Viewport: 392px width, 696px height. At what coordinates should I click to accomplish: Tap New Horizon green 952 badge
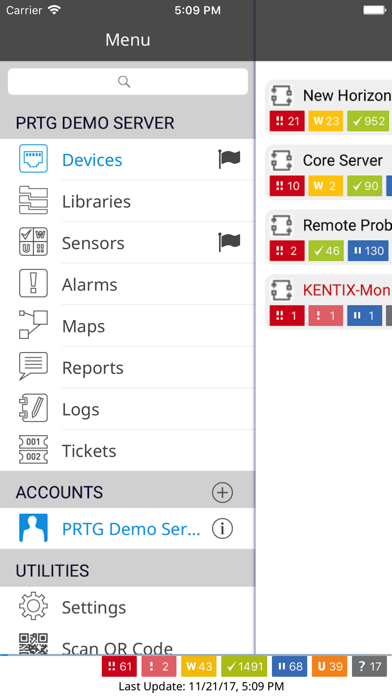click(368, 121)
